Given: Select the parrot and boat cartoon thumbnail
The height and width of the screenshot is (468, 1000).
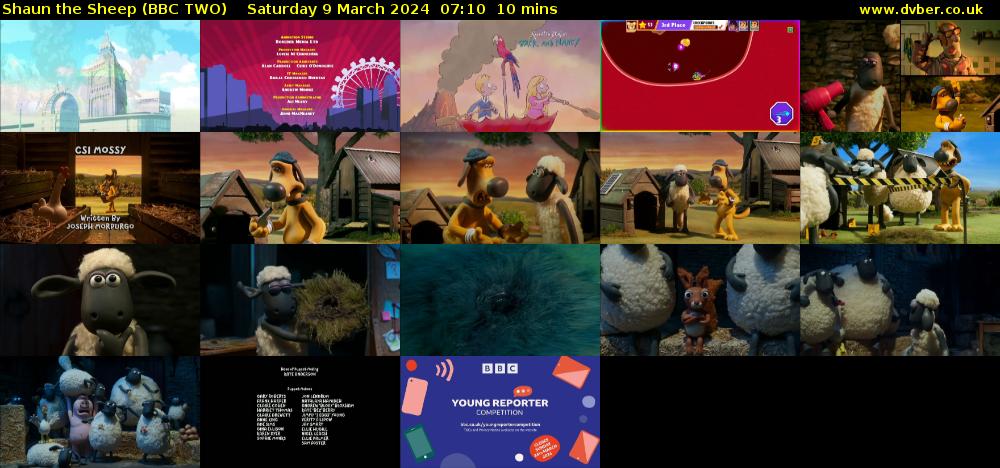Looking at the screenshot, I should click(x=500, y=76).
